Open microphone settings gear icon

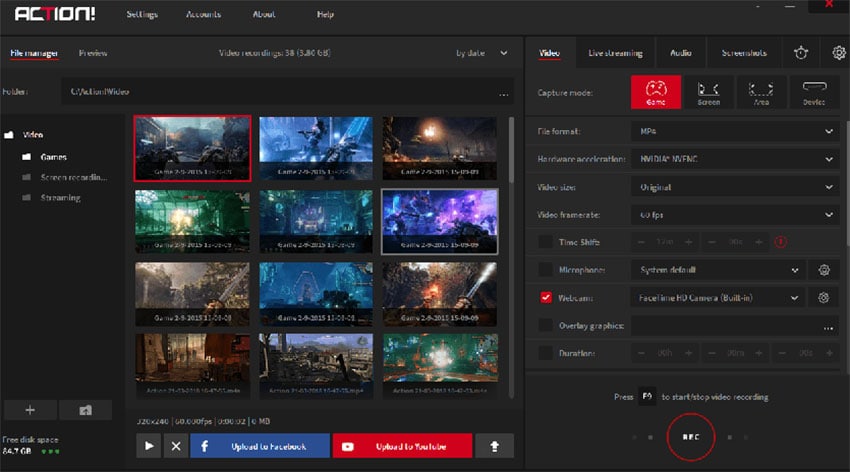[824, 270]
